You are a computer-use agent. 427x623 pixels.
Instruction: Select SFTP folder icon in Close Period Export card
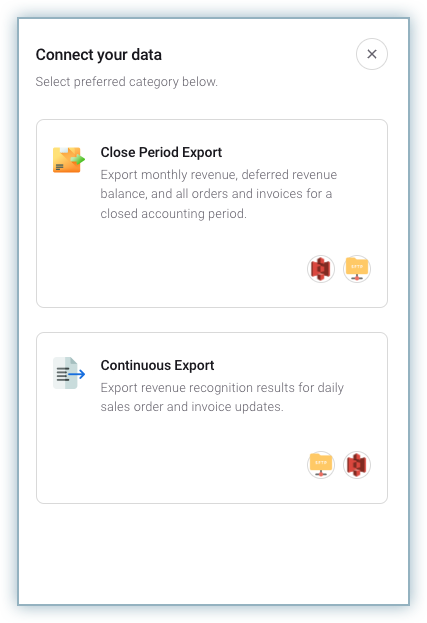click(357, 269)
